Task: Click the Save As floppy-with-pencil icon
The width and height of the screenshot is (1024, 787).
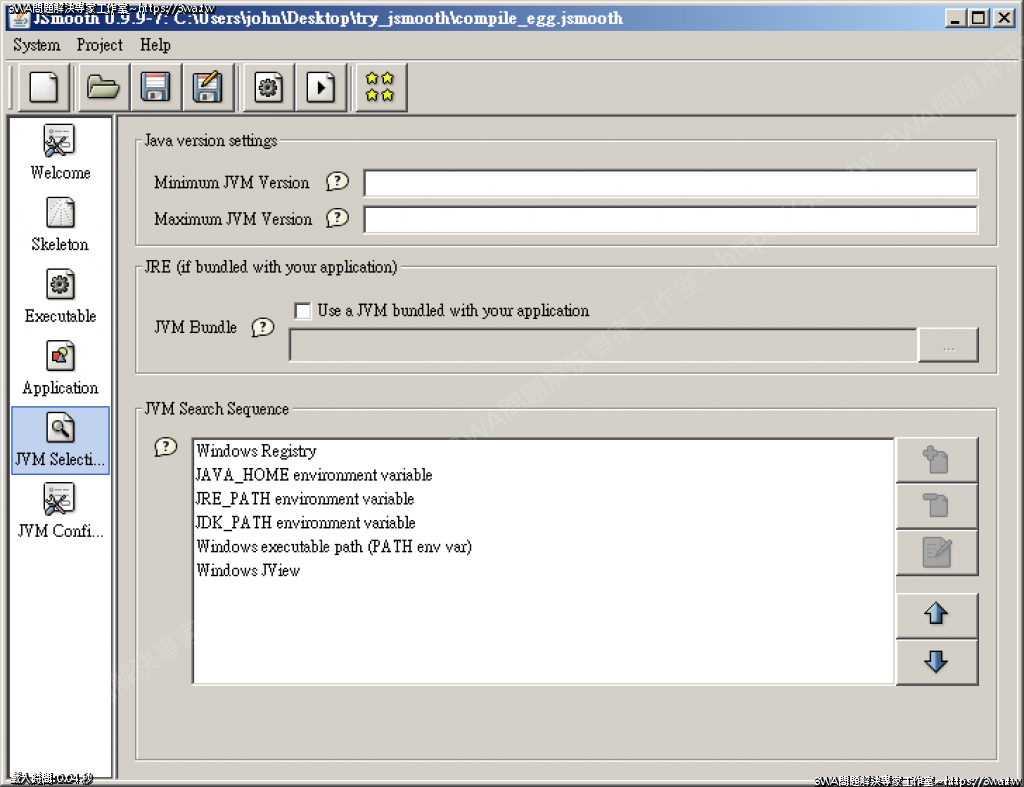Action: [x=208, y=88]
